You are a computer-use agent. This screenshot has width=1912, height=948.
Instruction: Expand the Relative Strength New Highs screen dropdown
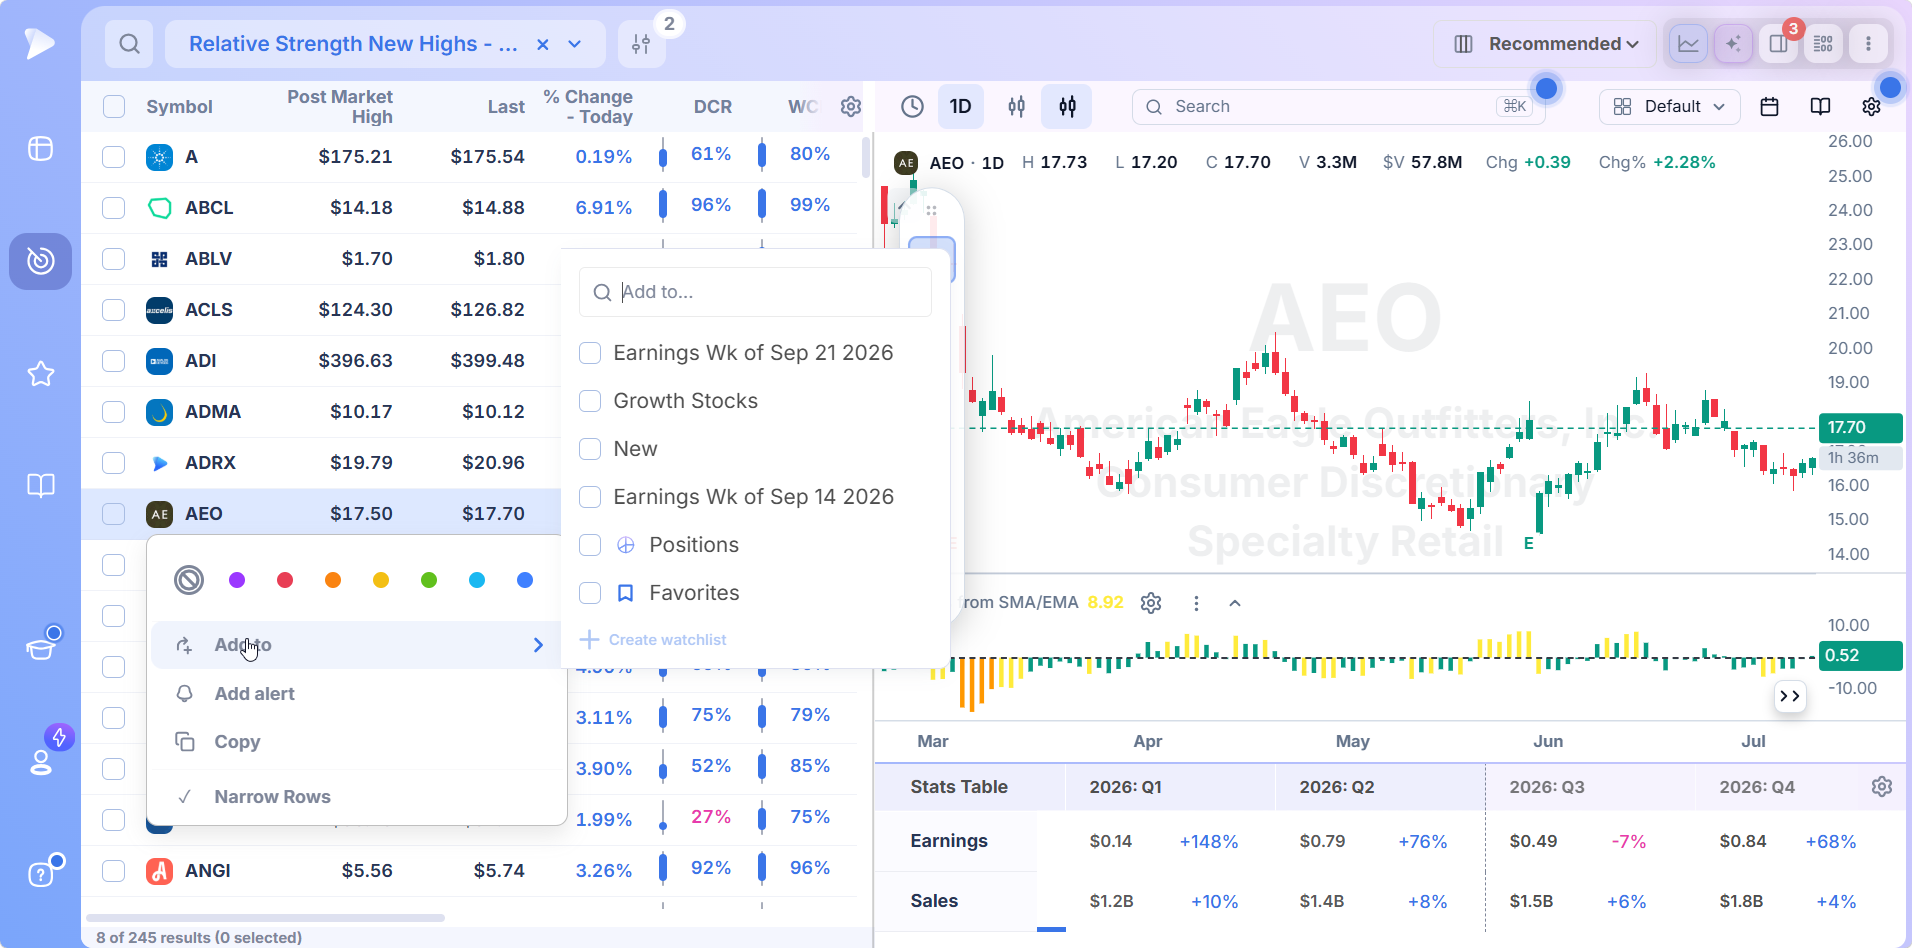coord(575,44)
